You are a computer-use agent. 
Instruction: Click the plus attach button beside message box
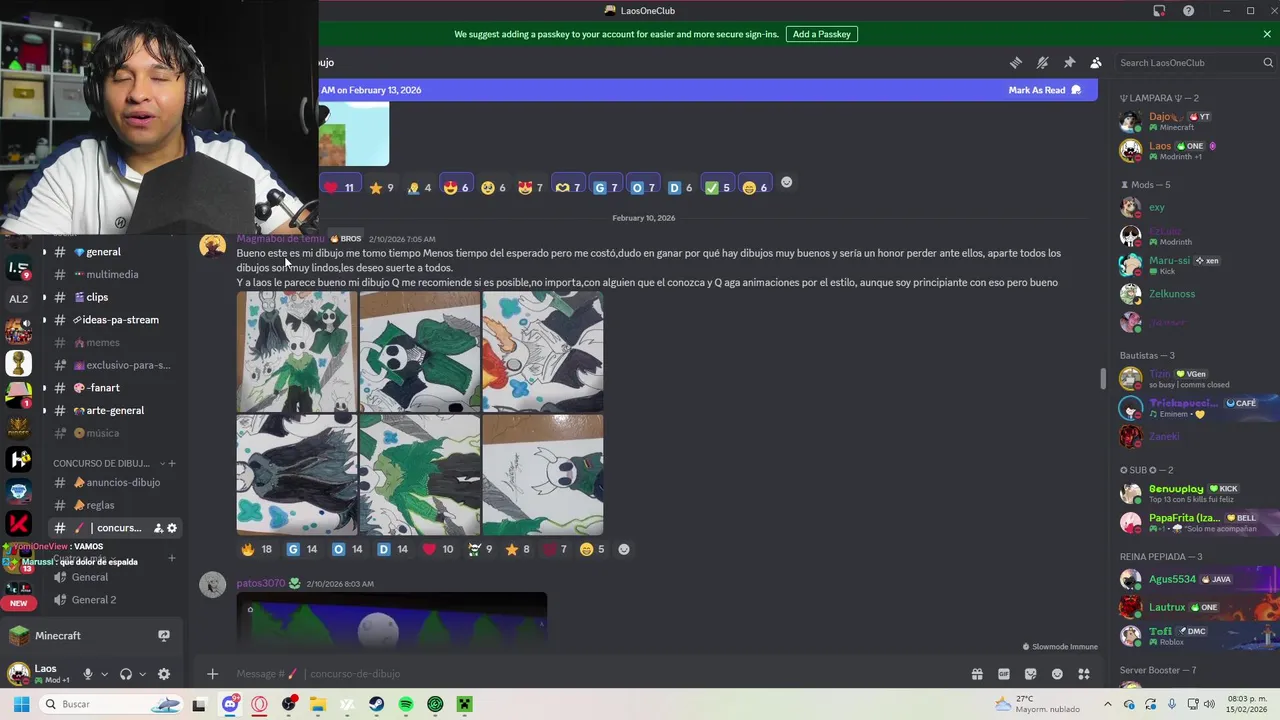tap(212, 674)
